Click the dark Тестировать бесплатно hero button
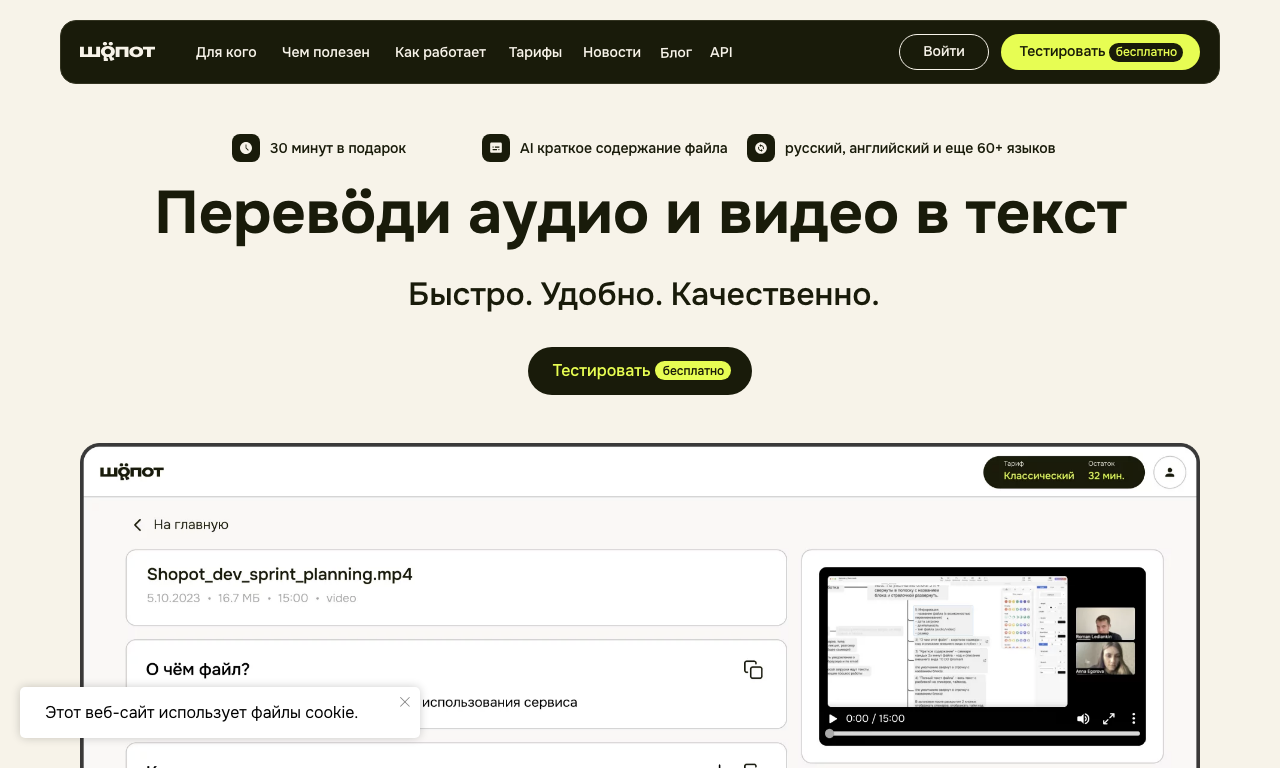The height and width of the screenshot is (768, 1280). coord(640,371)
